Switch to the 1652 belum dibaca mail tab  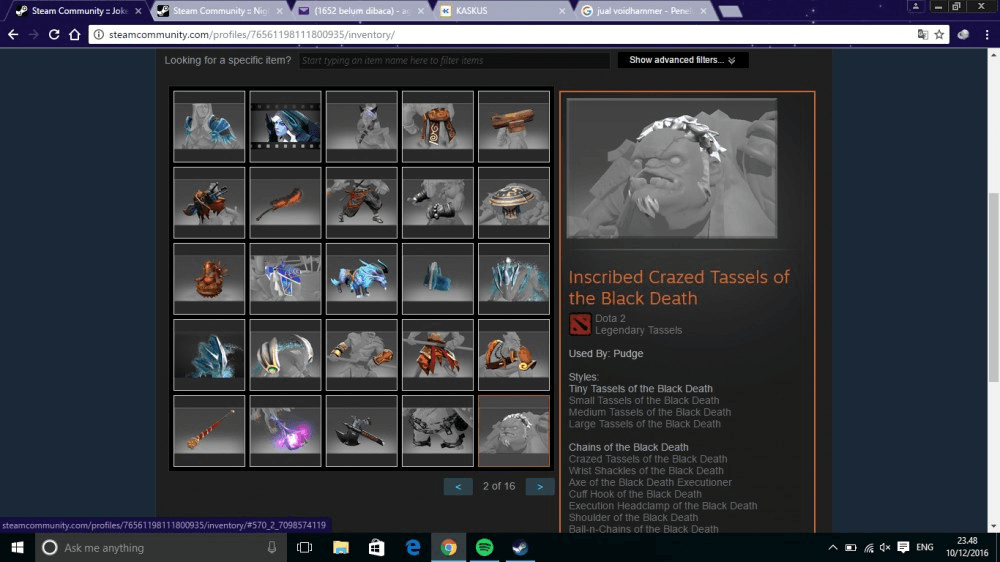point(362,11)
